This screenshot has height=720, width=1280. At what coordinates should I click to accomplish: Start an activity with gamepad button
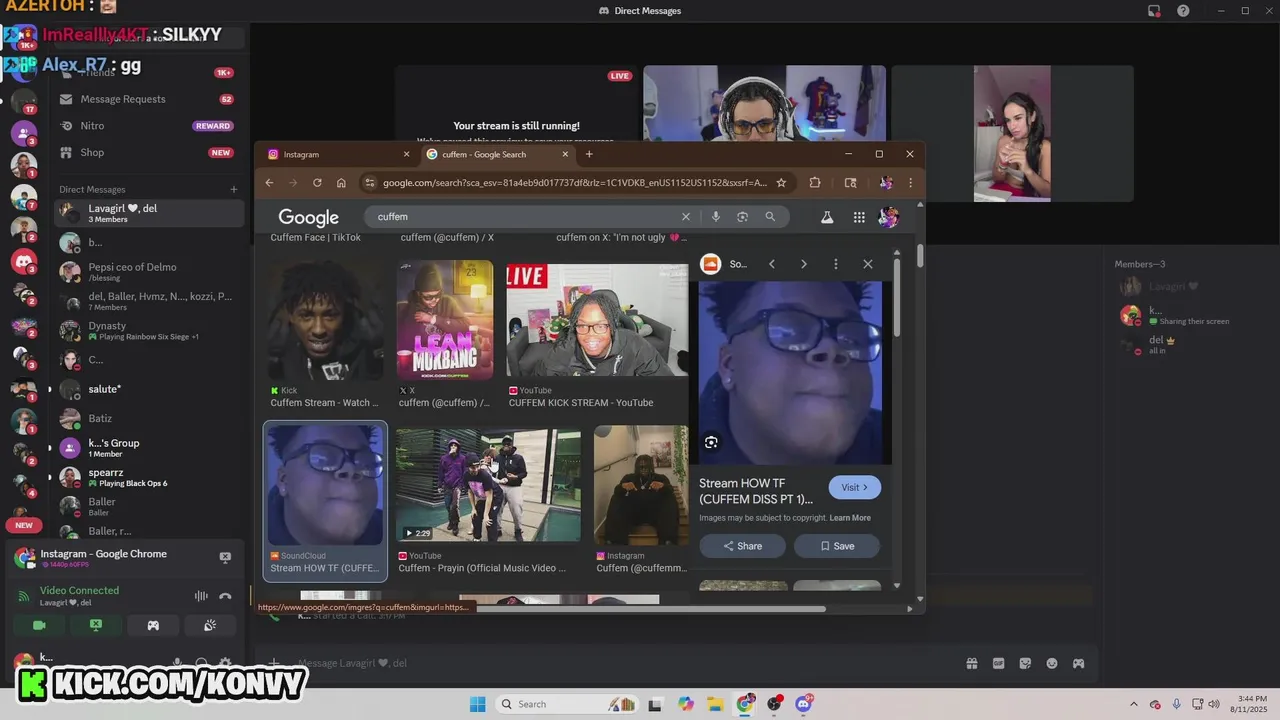point(153,625)
